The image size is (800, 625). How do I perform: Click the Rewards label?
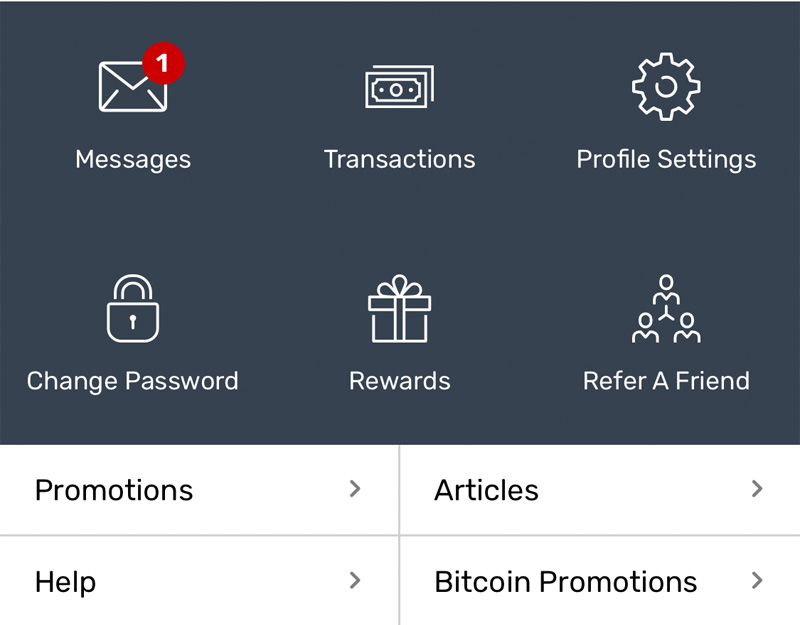[399, 381]
